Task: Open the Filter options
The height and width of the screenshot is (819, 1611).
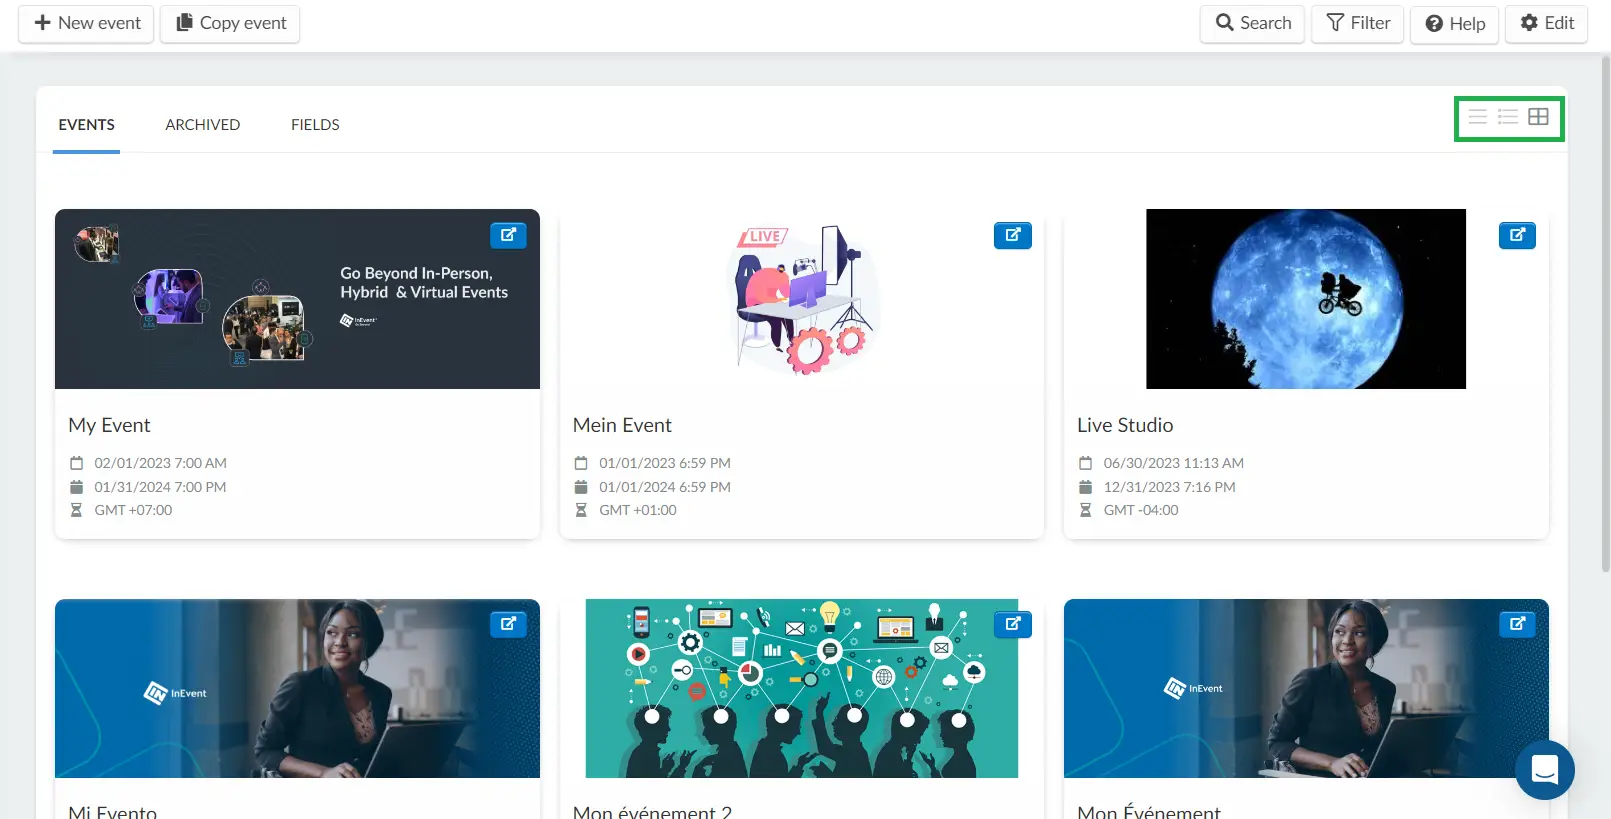Action: (x=1358, y=23)
